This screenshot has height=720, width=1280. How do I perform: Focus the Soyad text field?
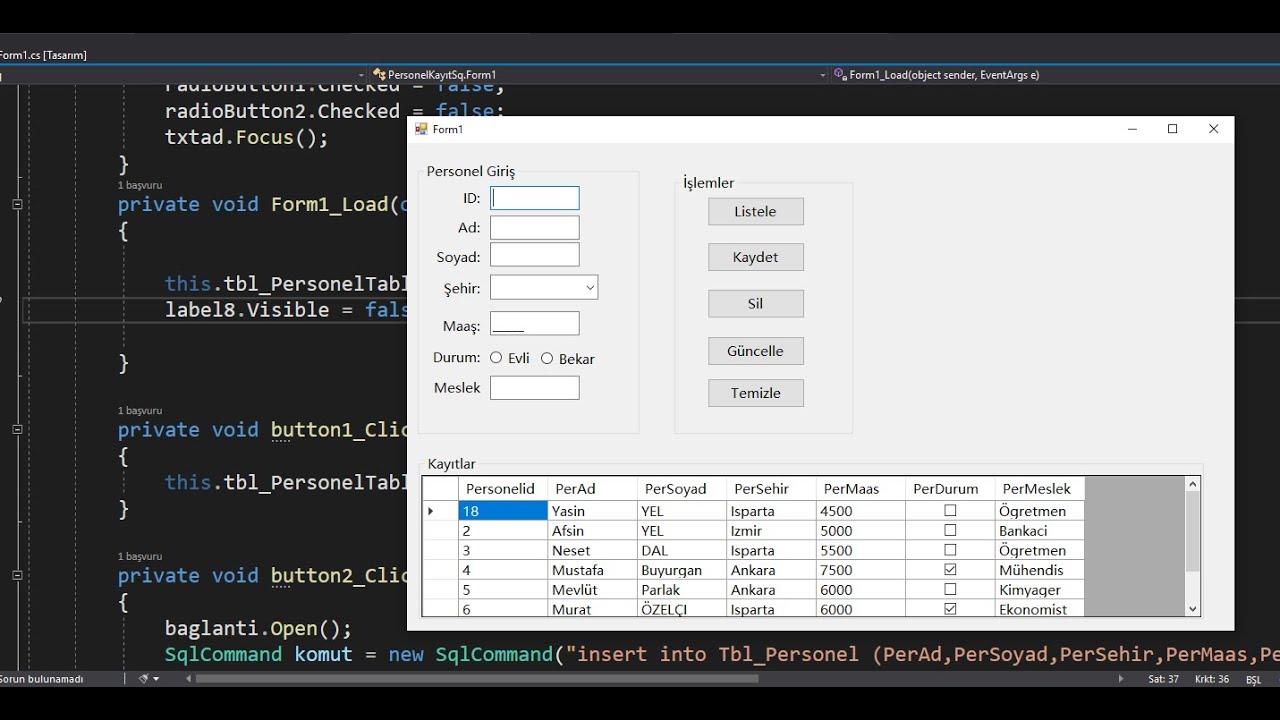(535, 254)
